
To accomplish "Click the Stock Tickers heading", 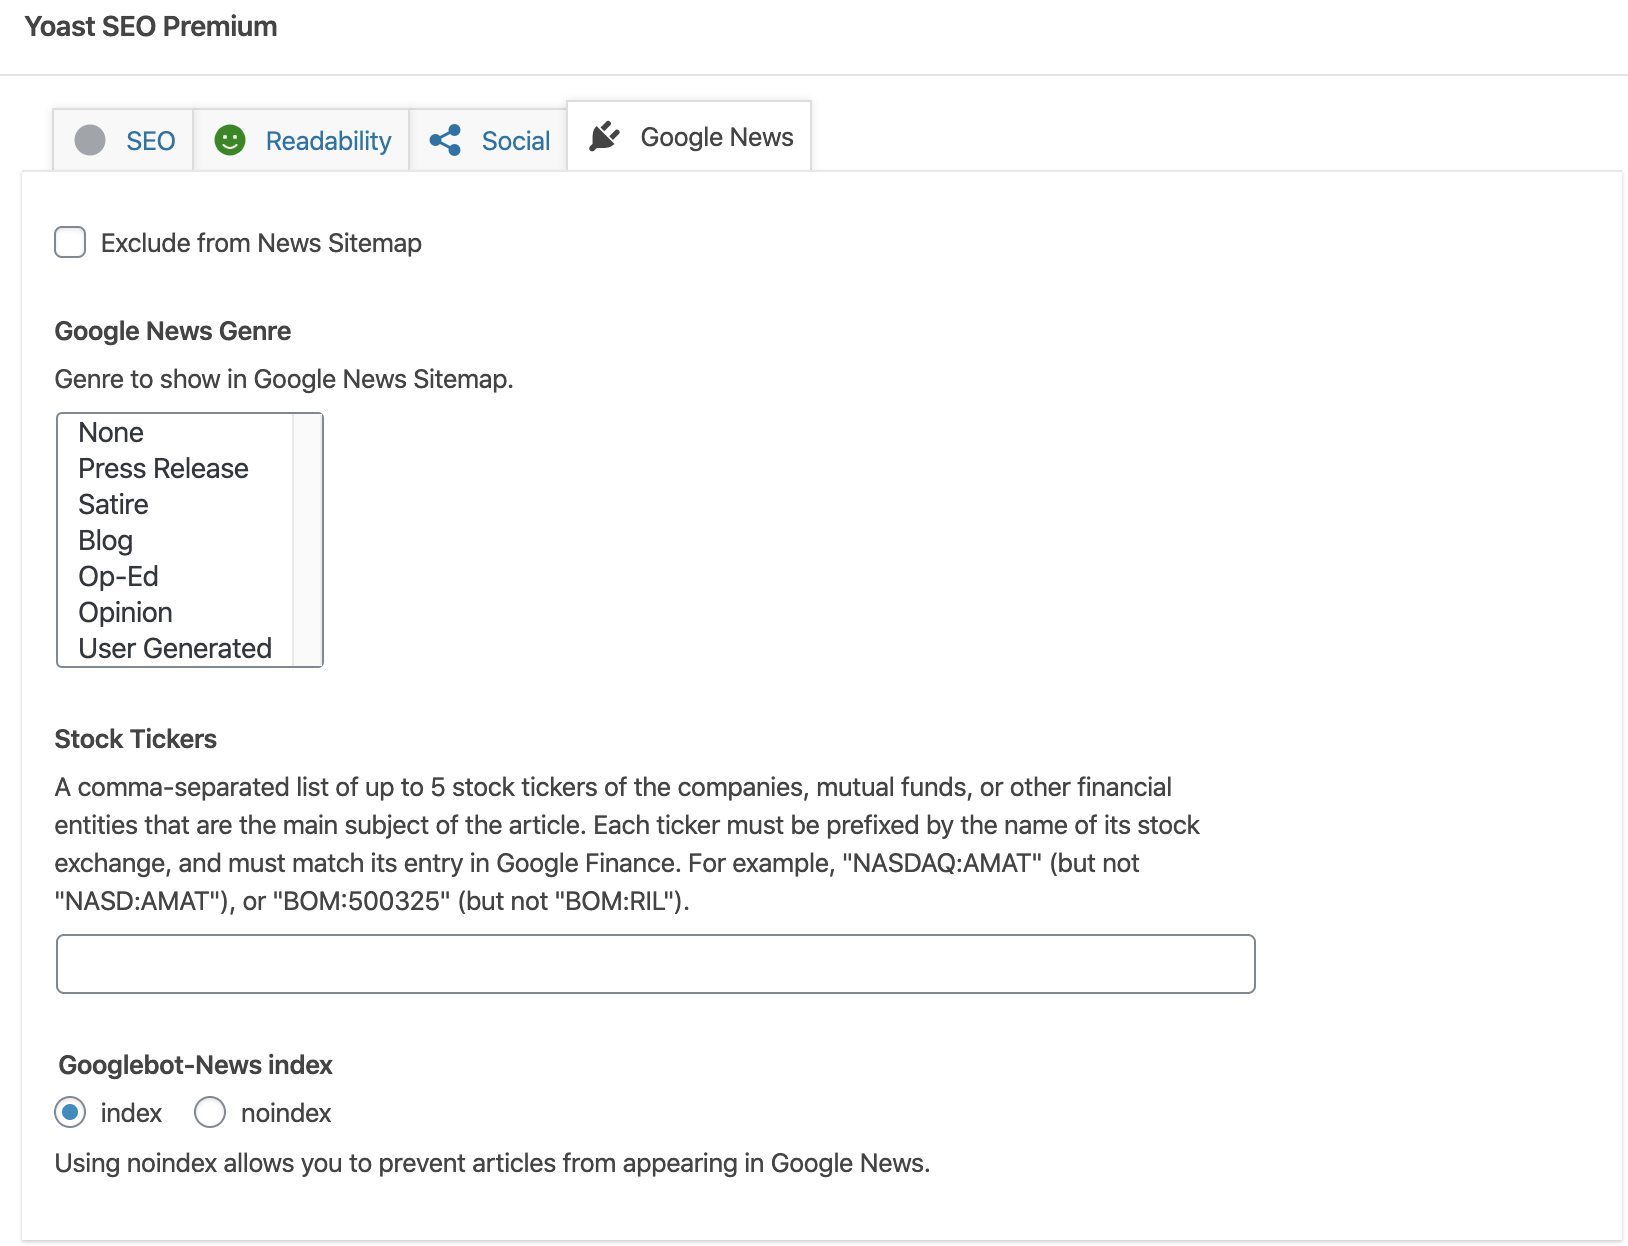I will 136,739.
